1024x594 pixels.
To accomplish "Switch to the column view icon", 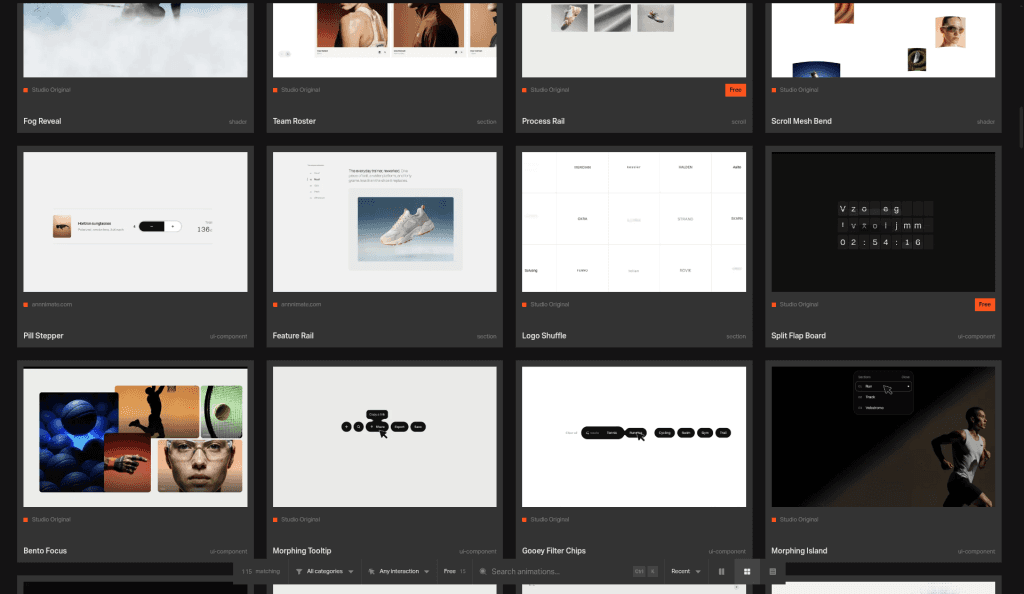I will pyautogui.click(x=722, y=571).
